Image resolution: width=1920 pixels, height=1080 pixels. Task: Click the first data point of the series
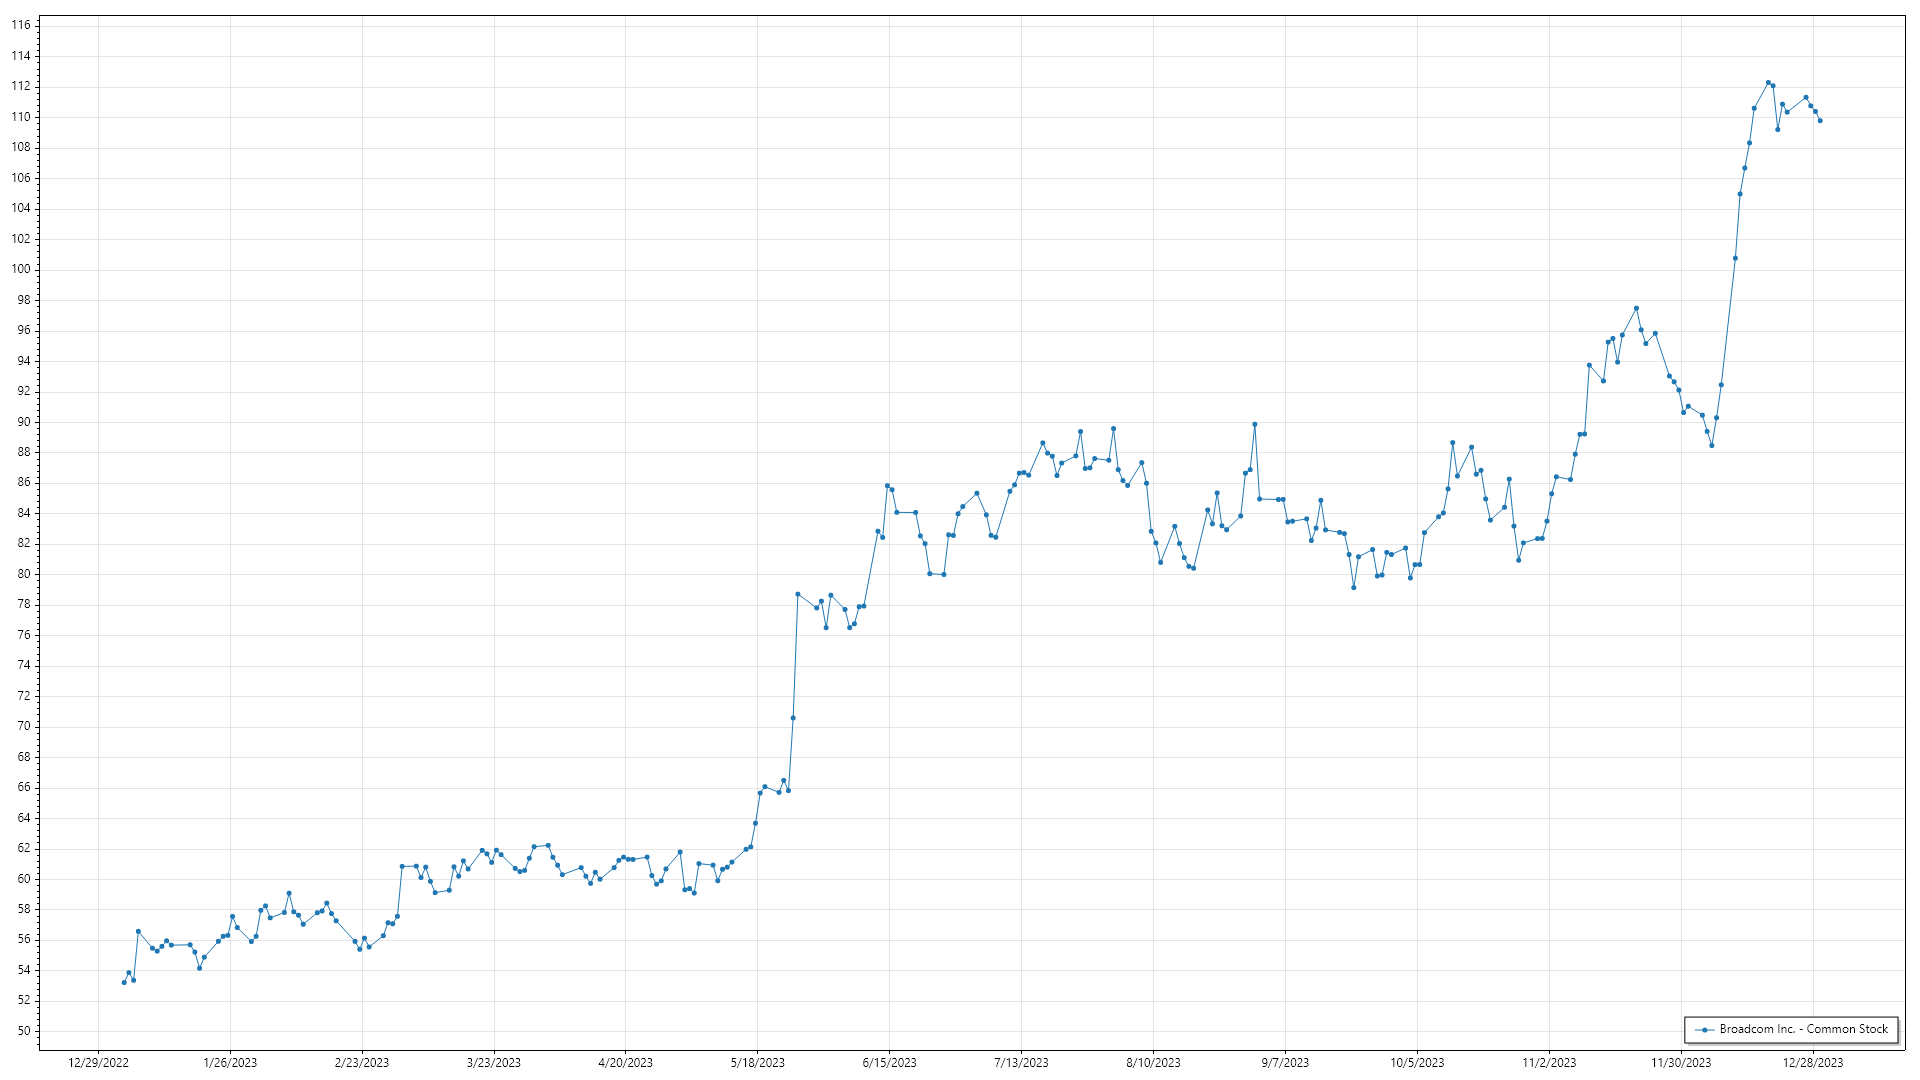[x=124, y=982]
